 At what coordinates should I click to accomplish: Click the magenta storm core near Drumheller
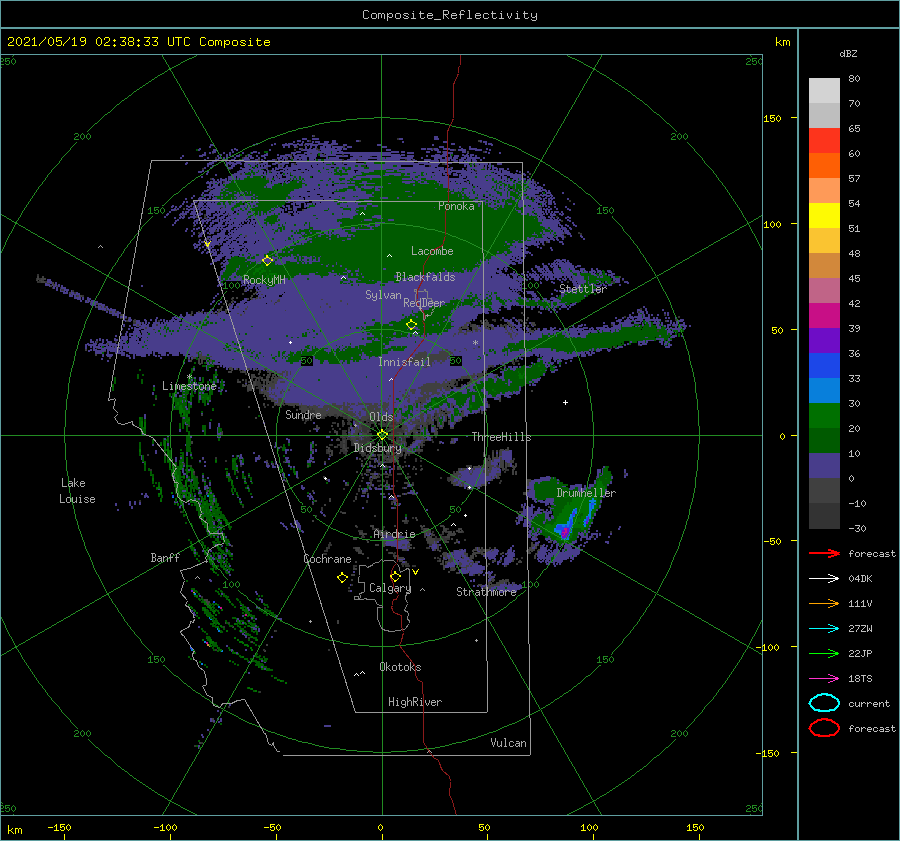click(x=565, y=533)
